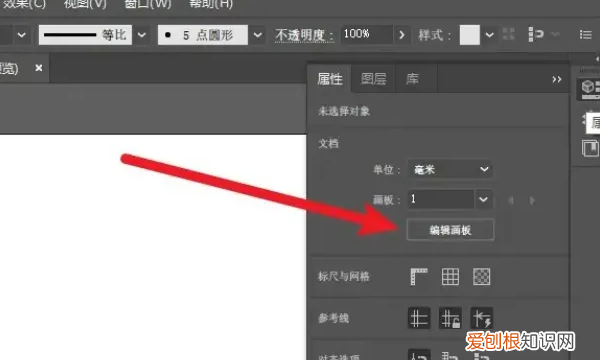Click the 画板 number field showing 1
Screen dimensions: 600x360
pos(441,199)
